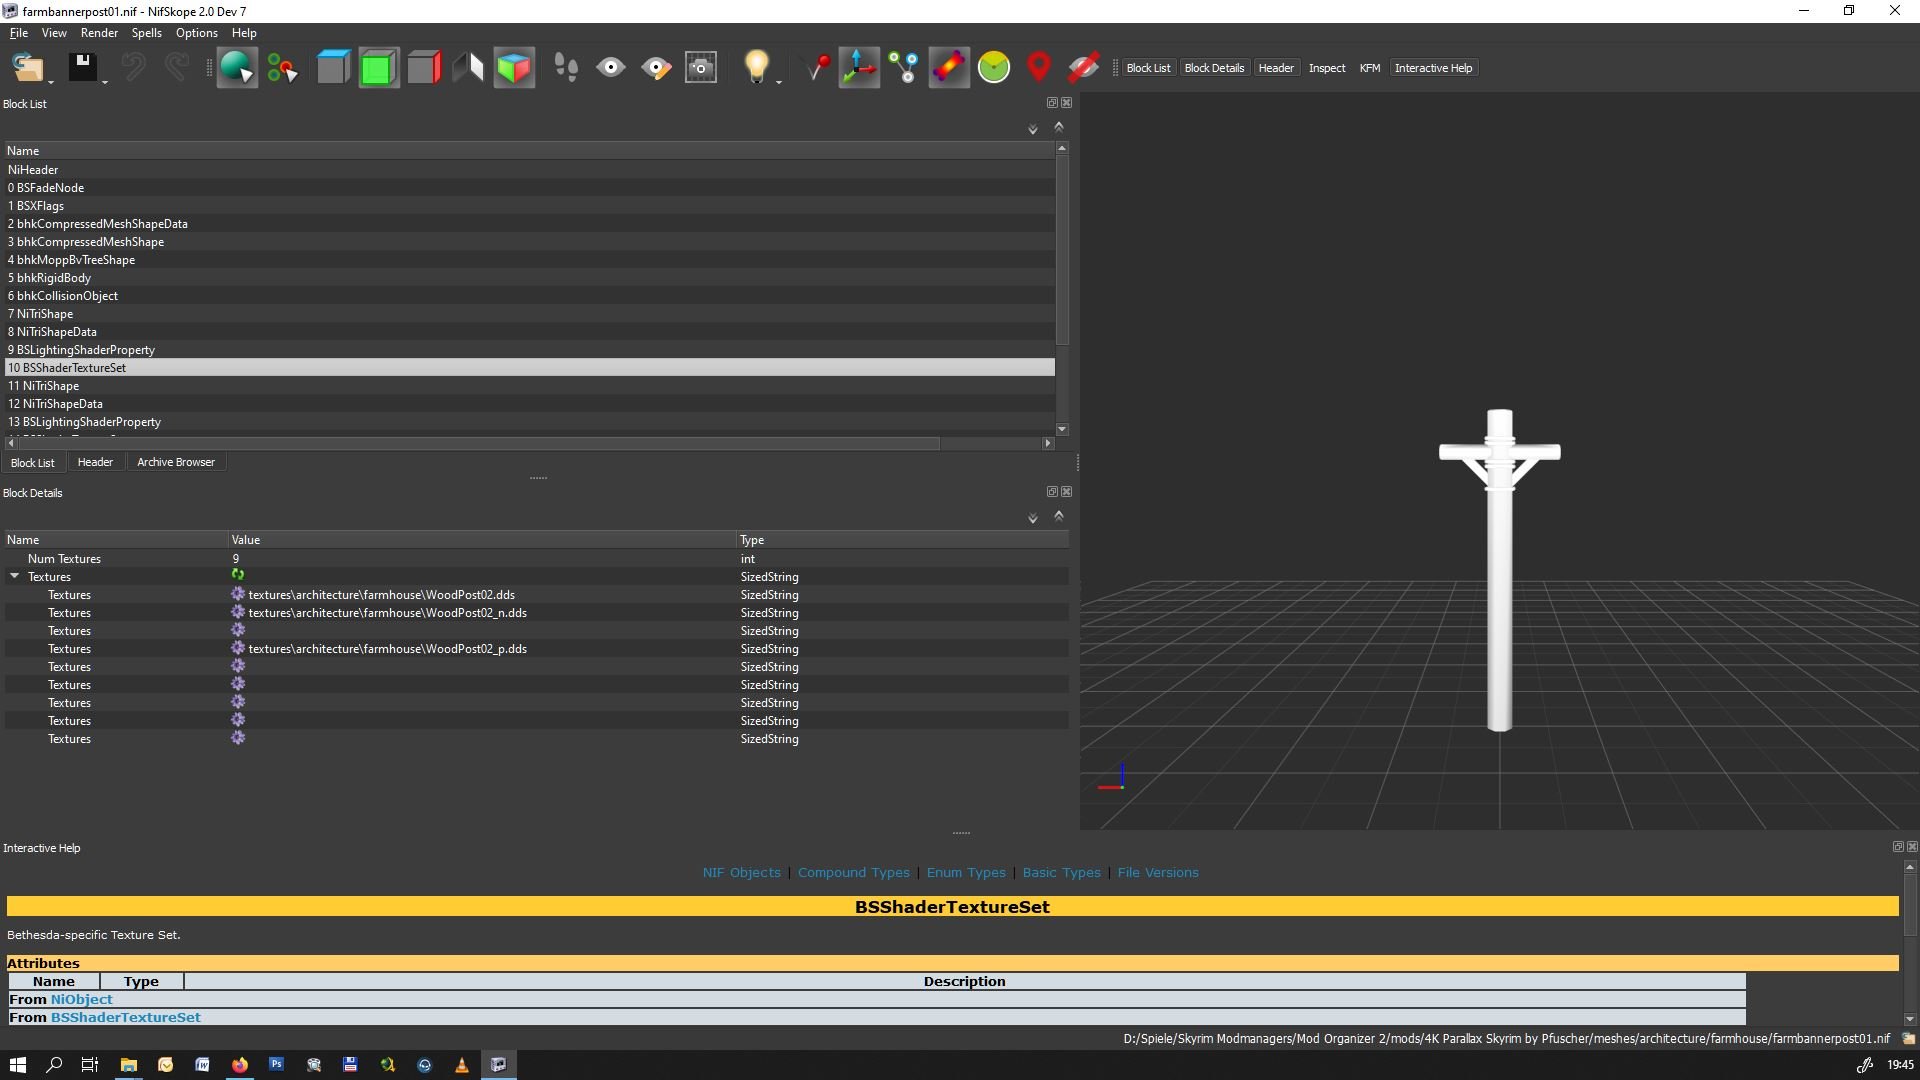Open the Spells menu
Viewport: 1920px width, 1080px height.
click(146, 33)
